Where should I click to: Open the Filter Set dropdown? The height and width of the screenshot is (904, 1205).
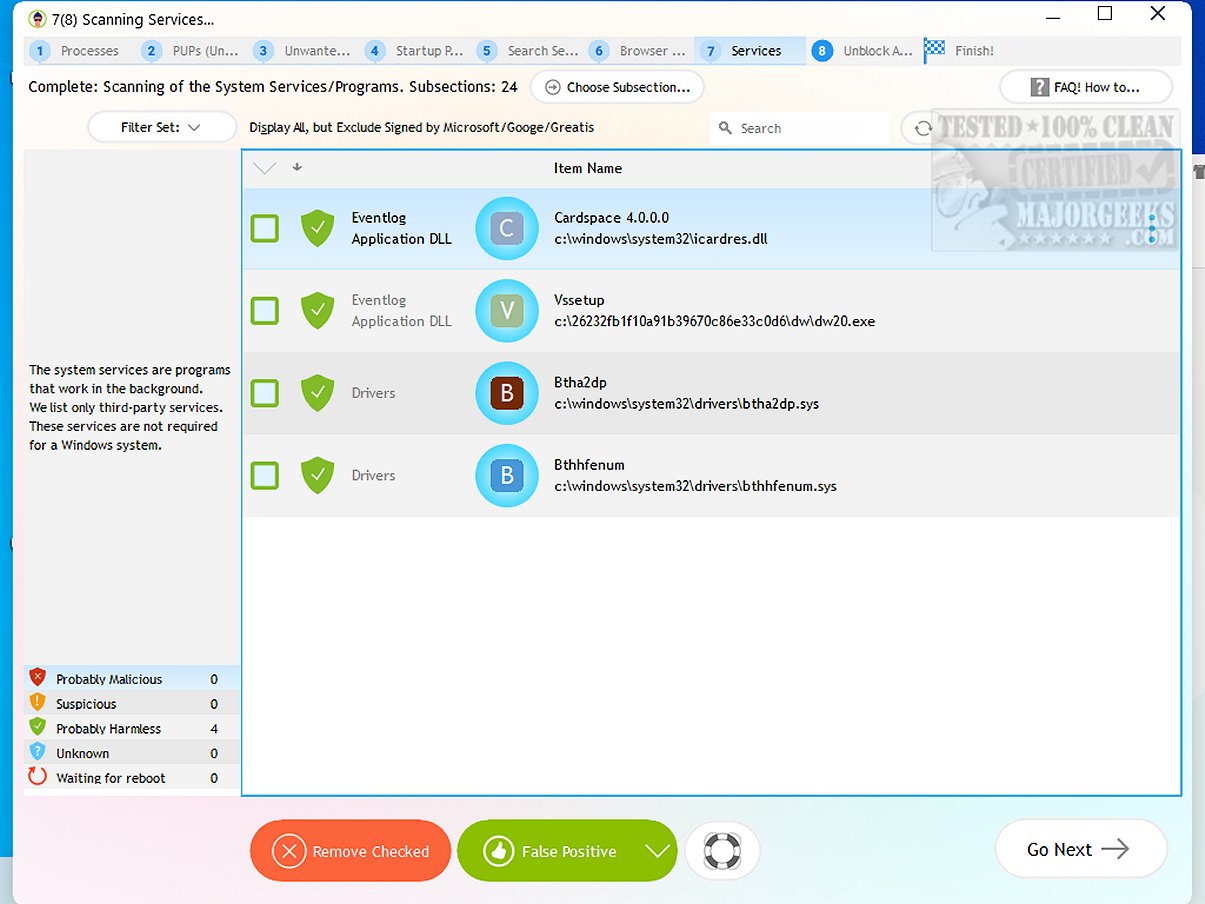[162, 127]
